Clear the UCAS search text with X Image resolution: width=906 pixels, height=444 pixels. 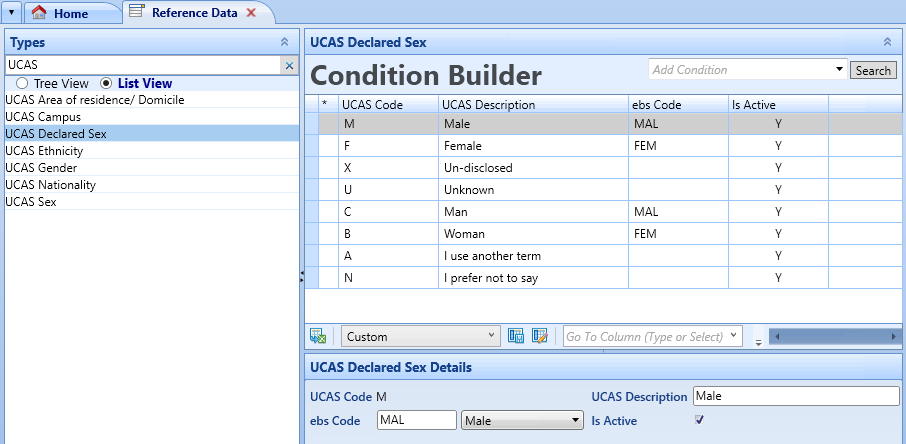pos(289,65)
